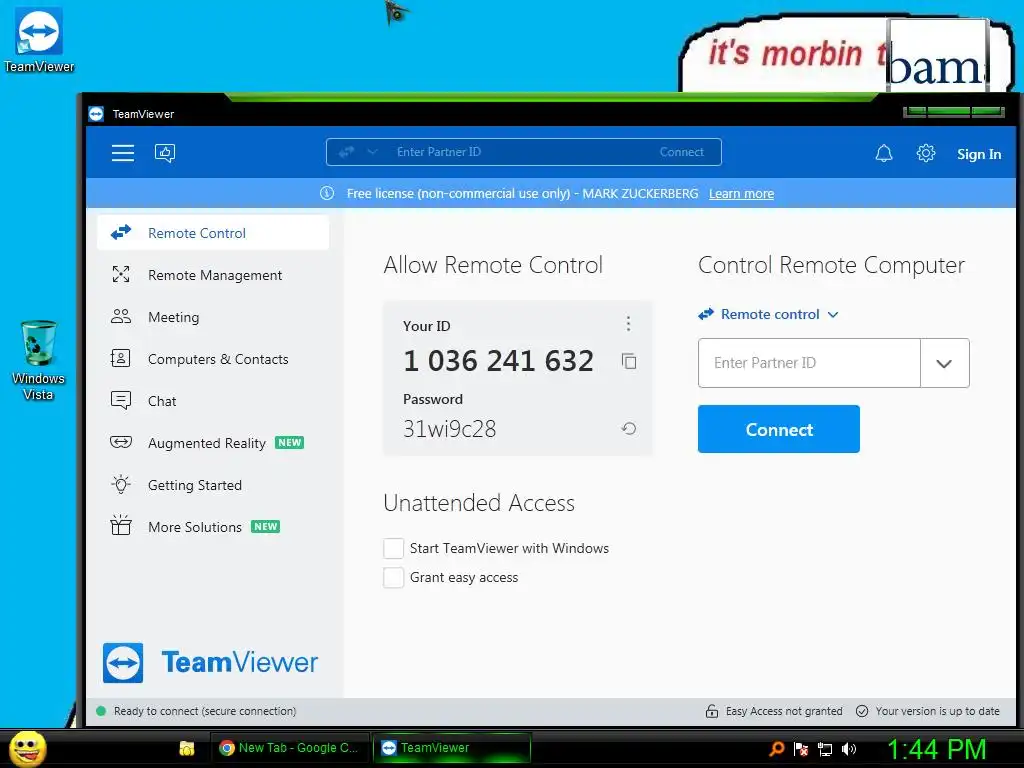Click Your version is up to date text
The image size is (1024, 768).
pos(937,711)
